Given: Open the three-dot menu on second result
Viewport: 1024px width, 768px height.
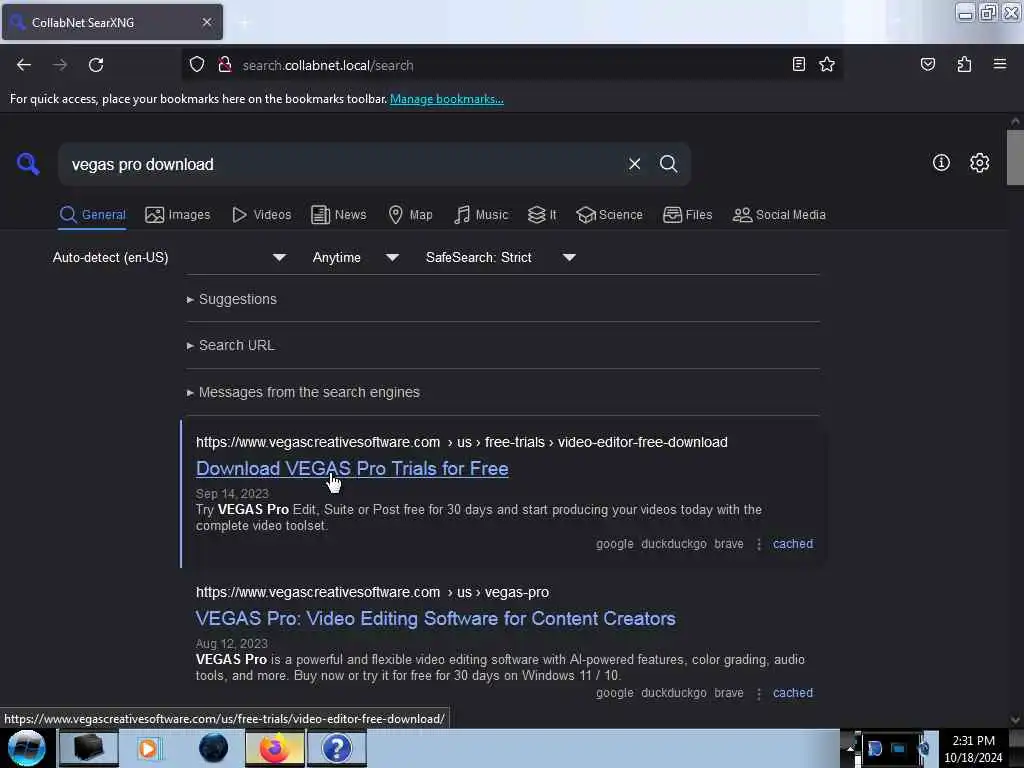Looking at the screenshot, I should 758,694.
